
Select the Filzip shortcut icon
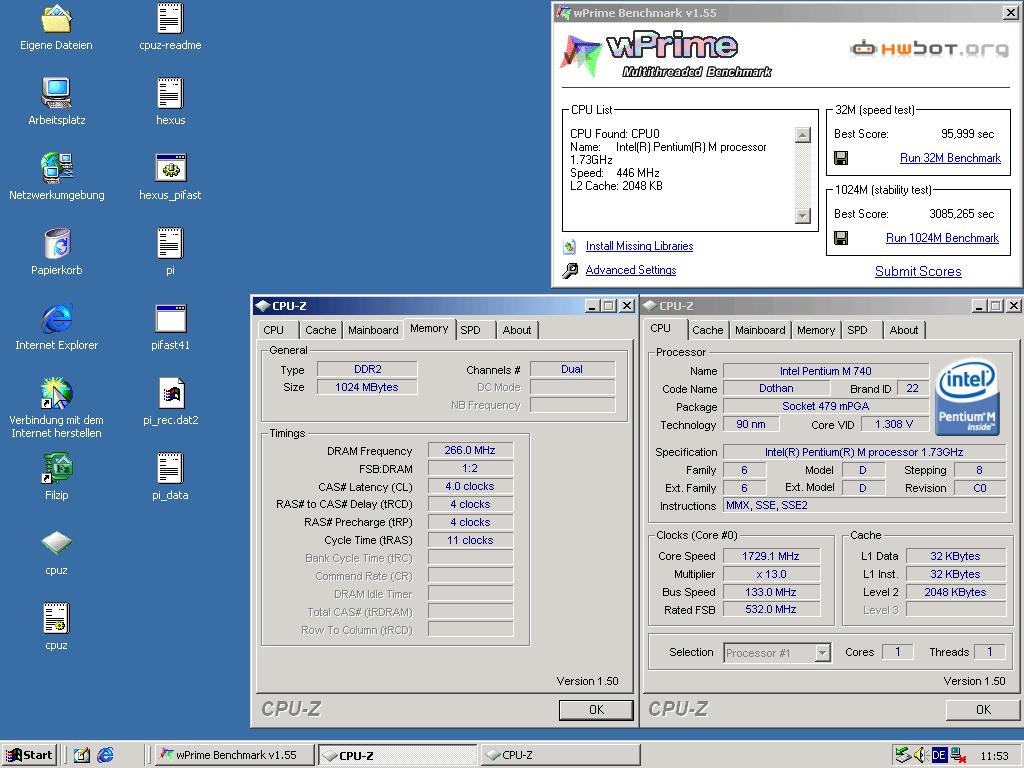point(56,468)
